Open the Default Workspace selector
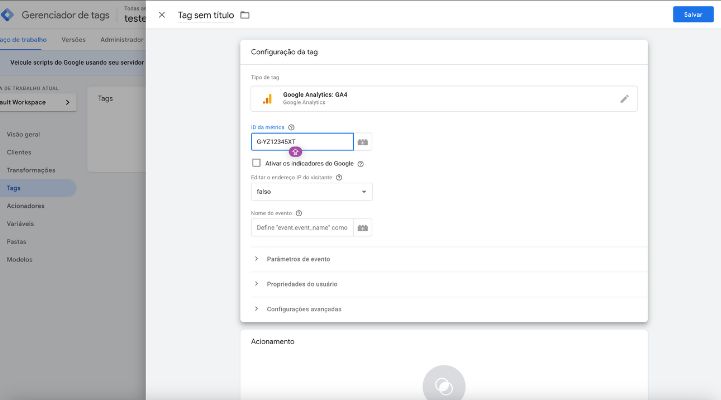Viewport: 721px width, 400px height. click(37, 102)
